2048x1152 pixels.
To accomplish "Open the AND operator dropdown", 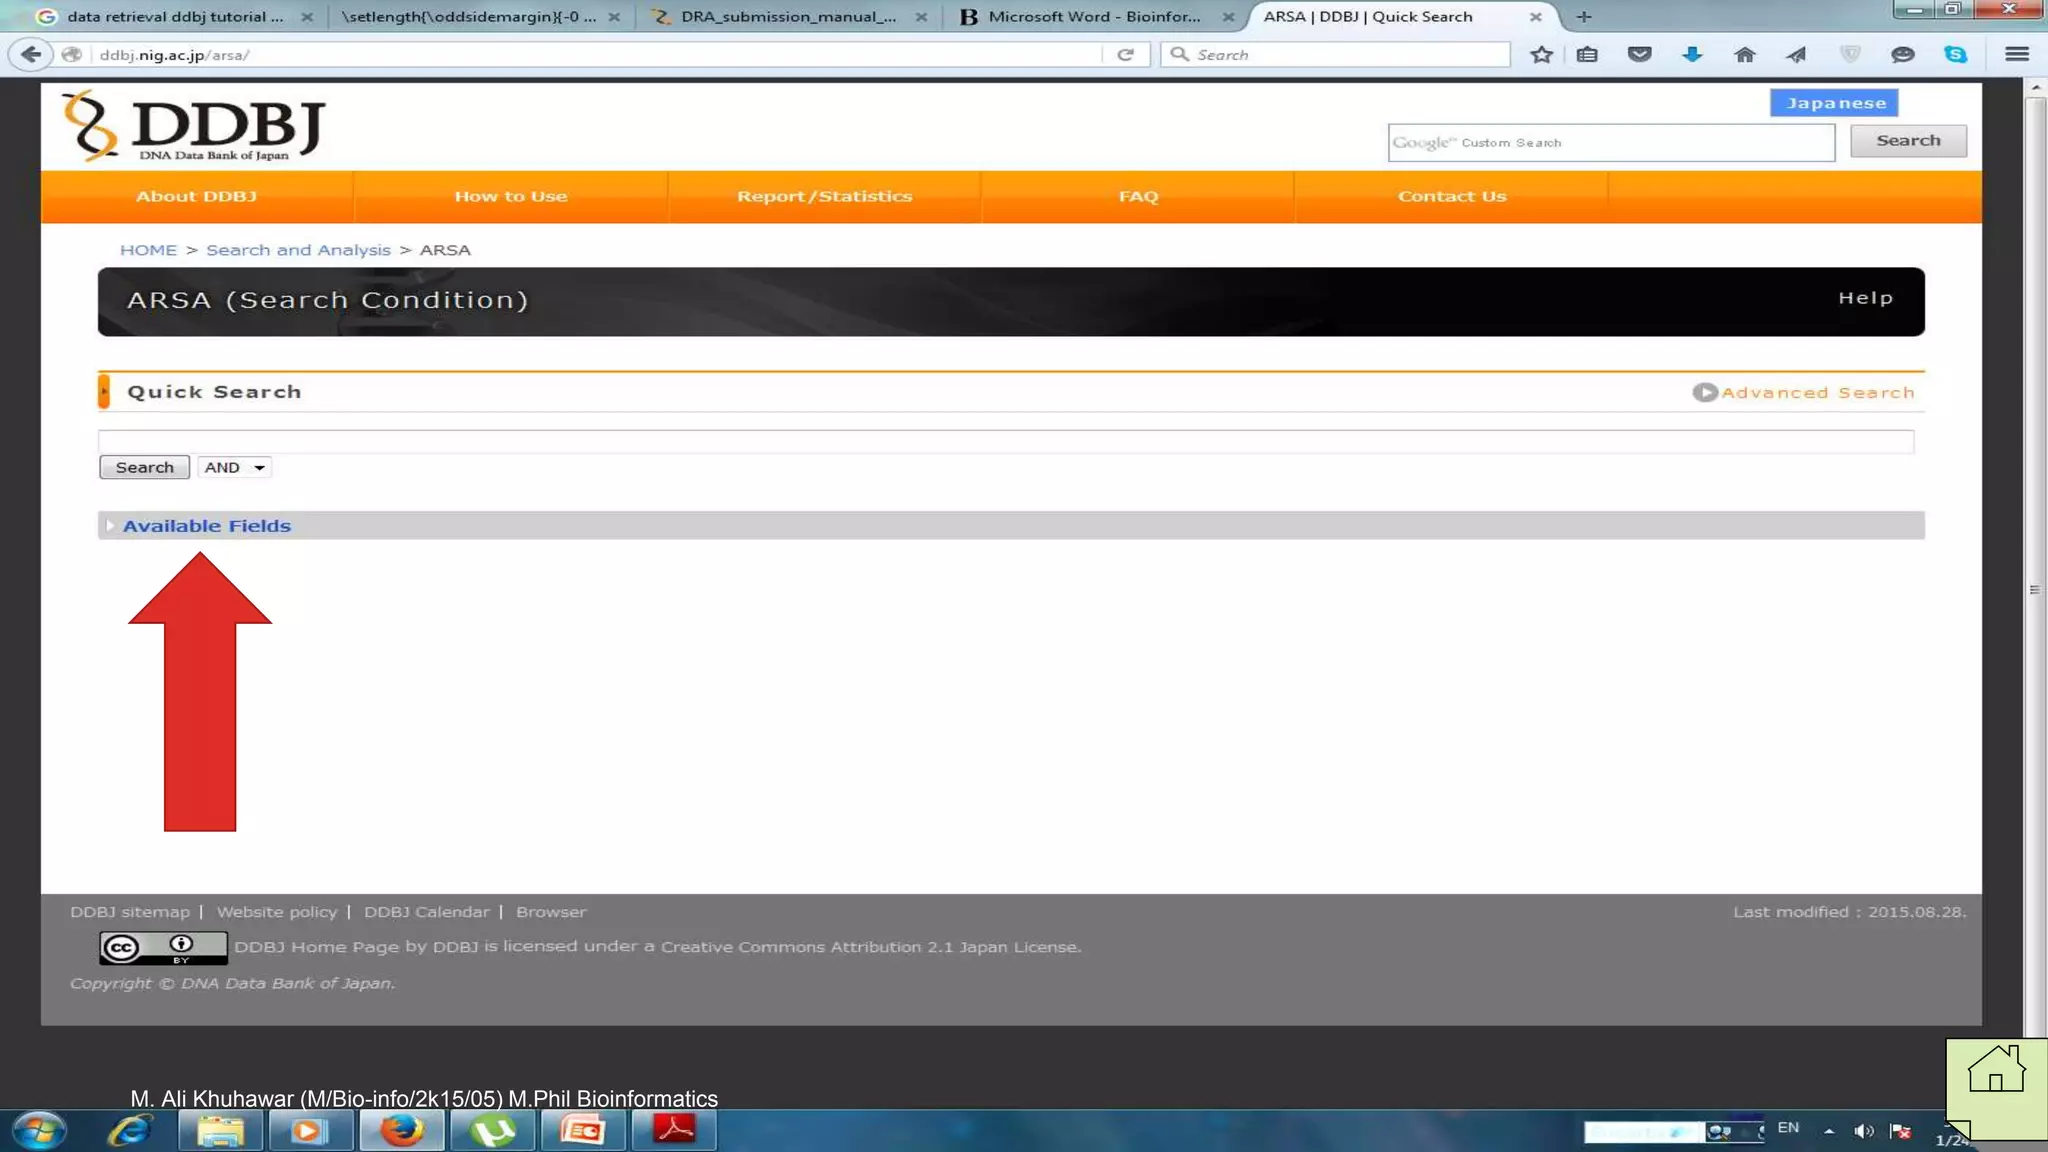I will click(x=235, y=468).
